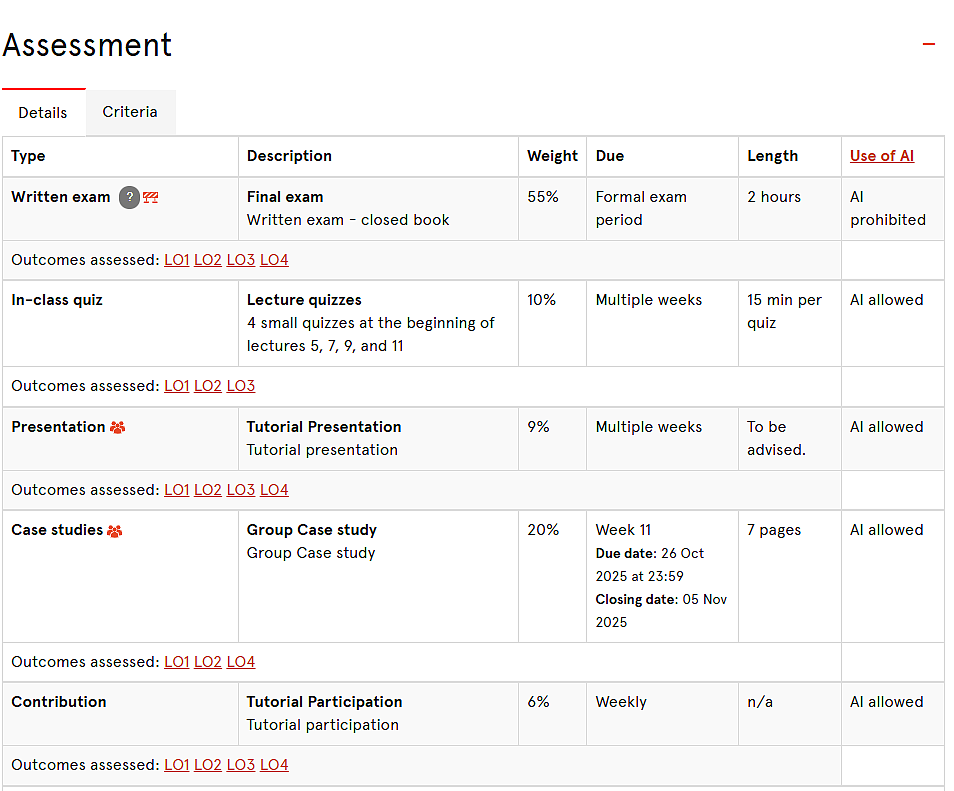Open LO2 link under the Case studies row
The height and width of the screenshot is (791, 954).
(x=207, y=661)
